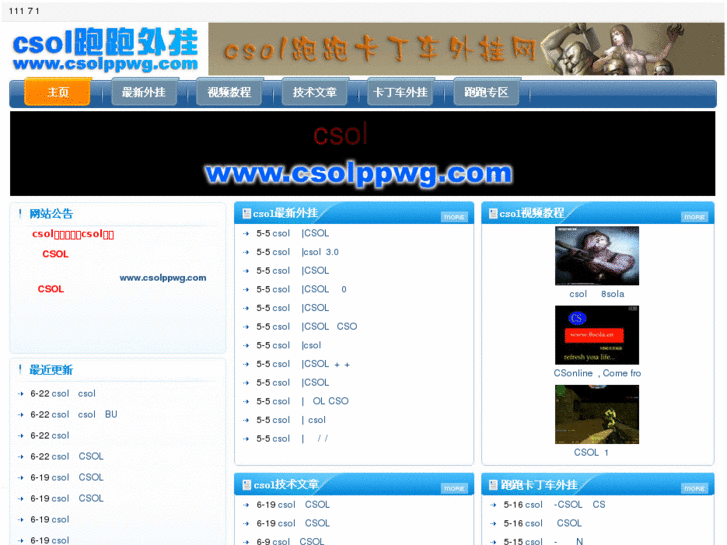This screenshot has height=545, width=727.
Task: Click the csol视频教程 panel title
Action: tap(532, 213)
